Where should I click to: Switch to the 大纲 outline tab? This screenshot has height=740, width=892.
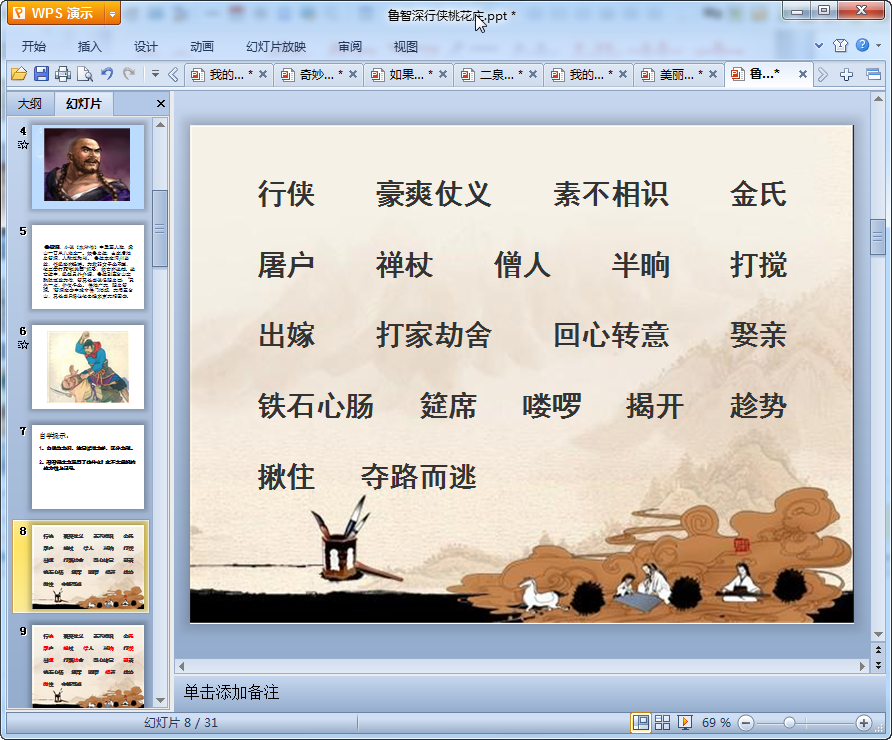30,104
